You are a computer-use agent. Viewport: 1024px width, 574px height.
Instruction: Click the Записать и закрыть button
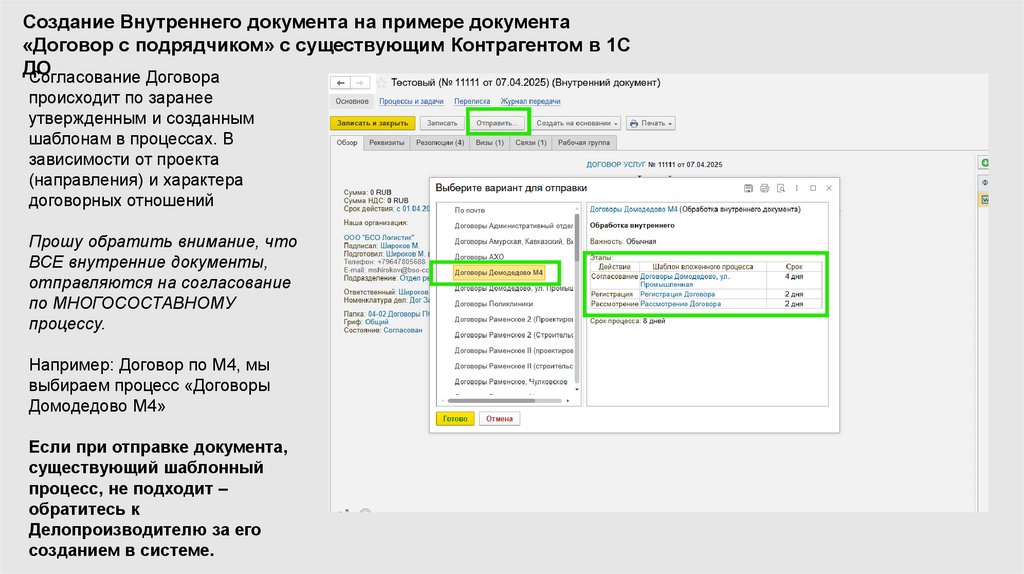[372, 123]
